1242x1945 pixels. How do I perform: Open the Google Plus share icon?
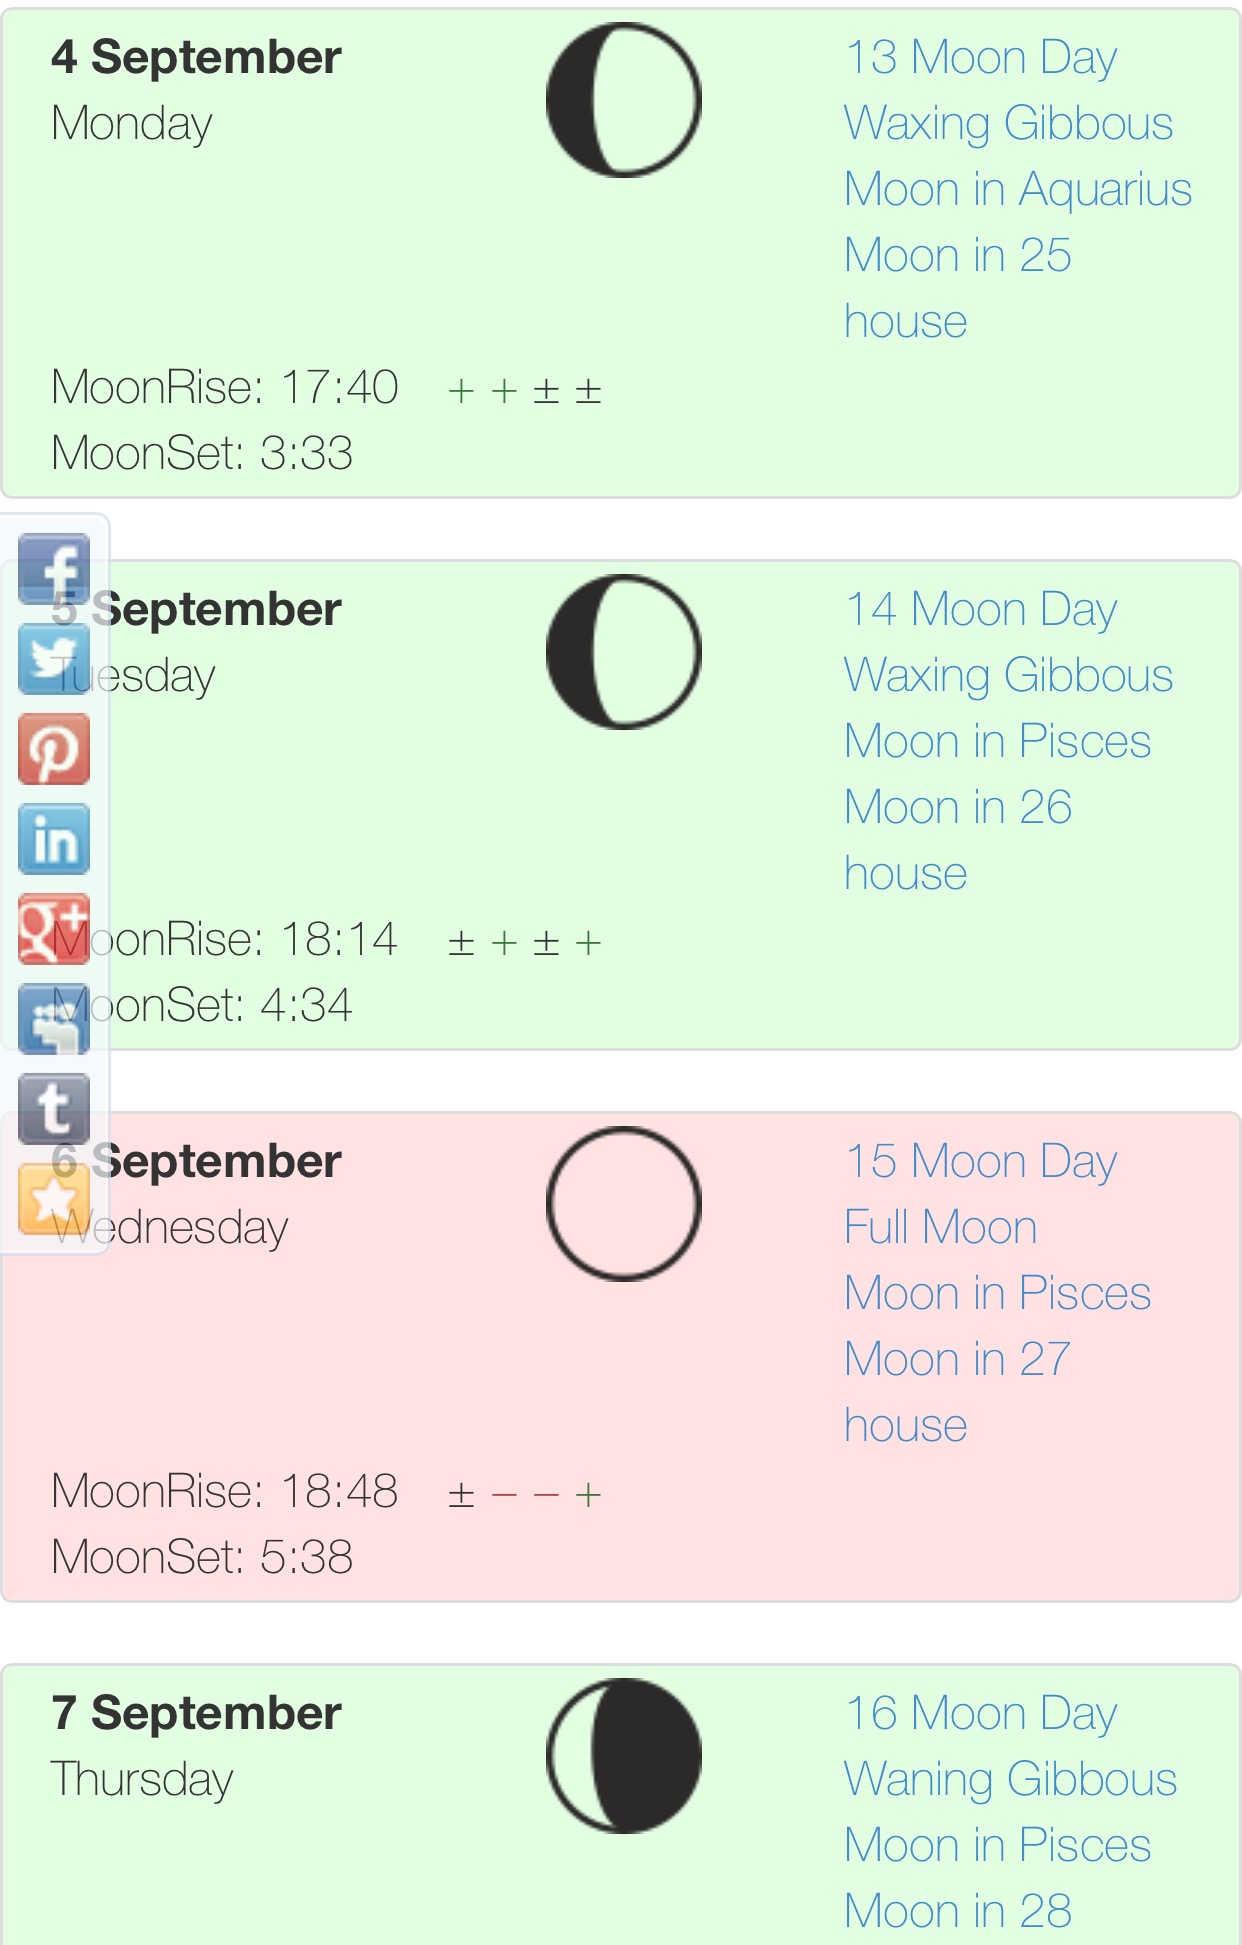click(54, 929)
